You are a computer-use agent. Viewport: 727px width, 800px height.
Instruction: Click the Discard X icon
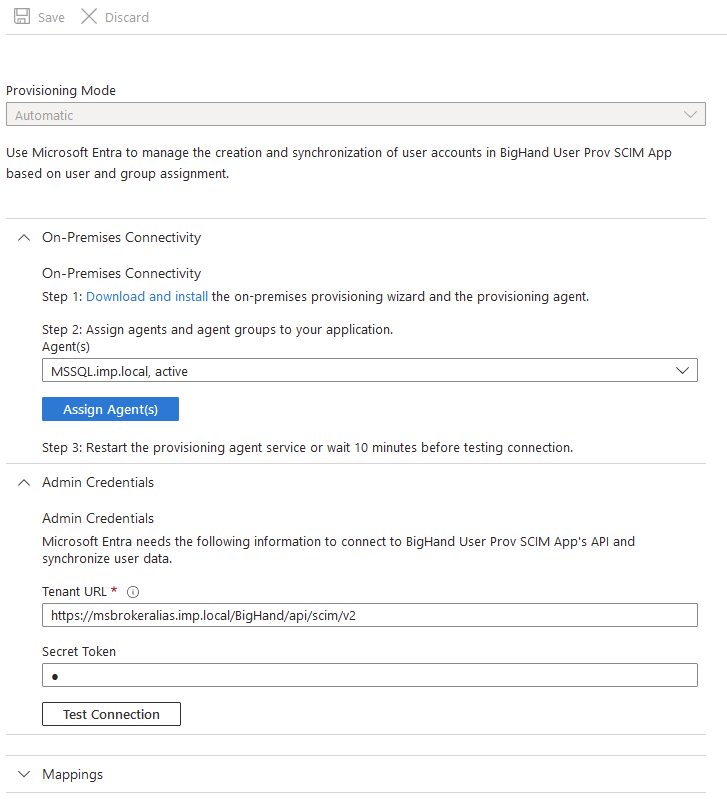point(88,16)
